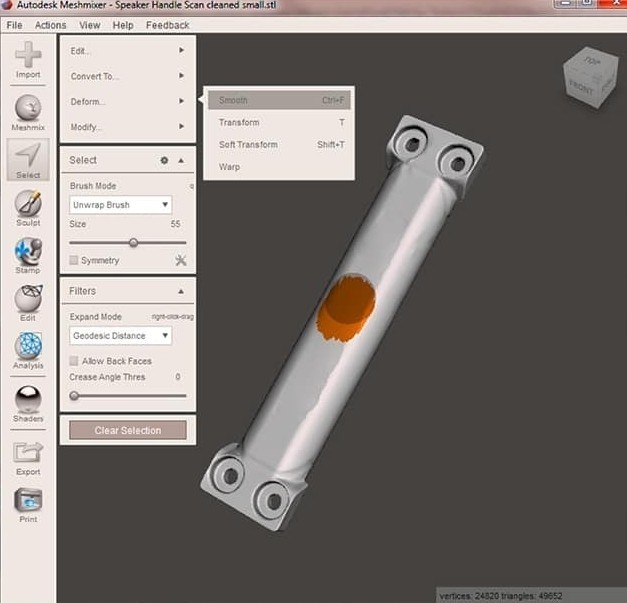
Task: Open the Brush Mode dropdown
Action: [x=121, y=205]
